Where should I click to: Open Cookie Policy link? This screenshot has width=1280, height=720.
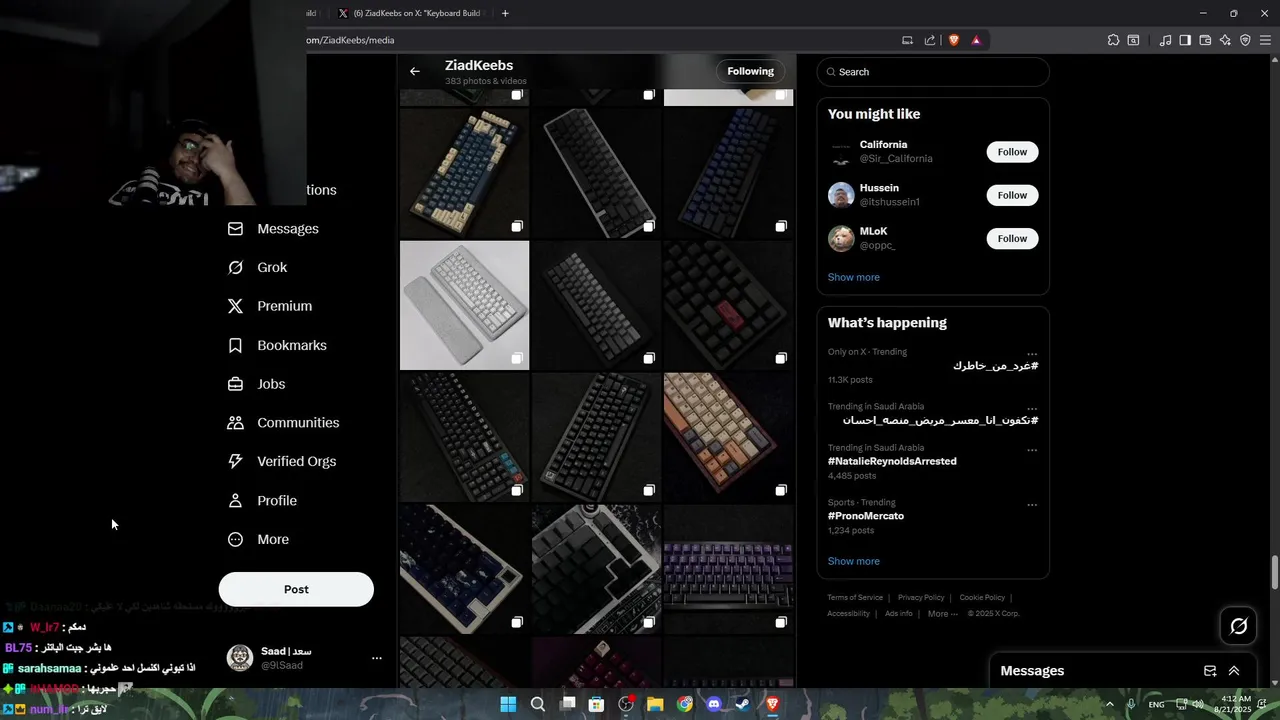[x=982, y=598]
